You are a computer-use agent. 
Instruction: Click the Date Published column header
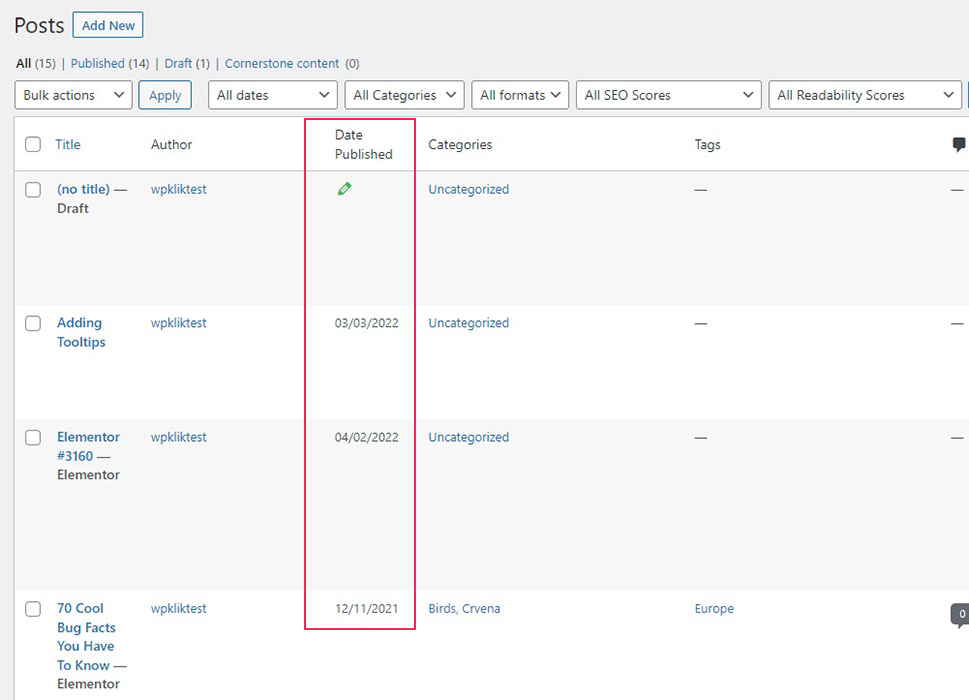363,145
